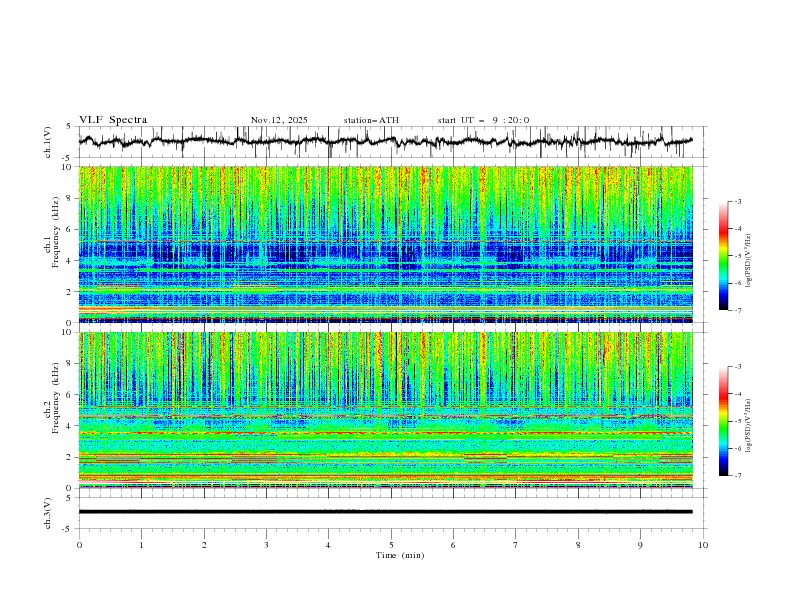Click lower color scale "log(PSD)(V²/Hz)" label

coord(748,426)
